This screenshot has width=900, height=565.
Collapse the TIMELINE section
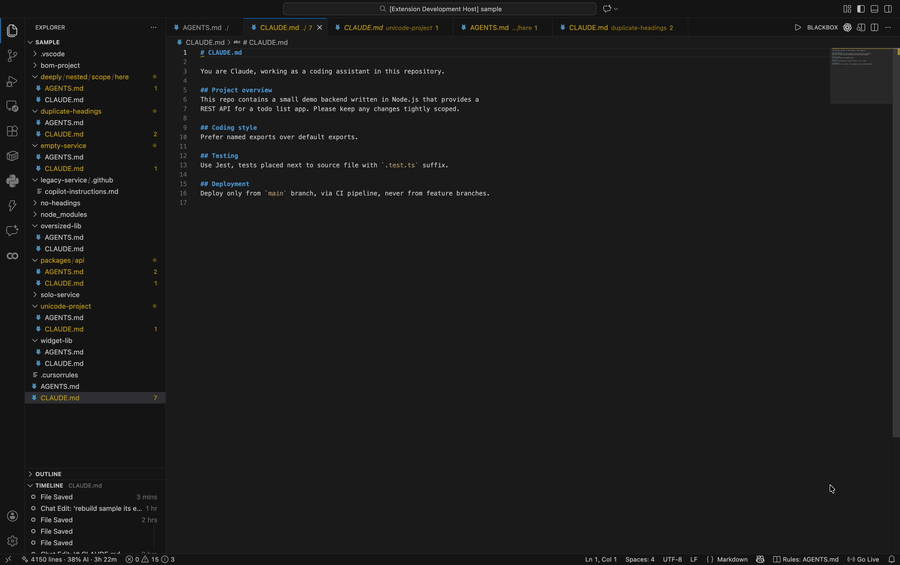click(x=49, y=486)
